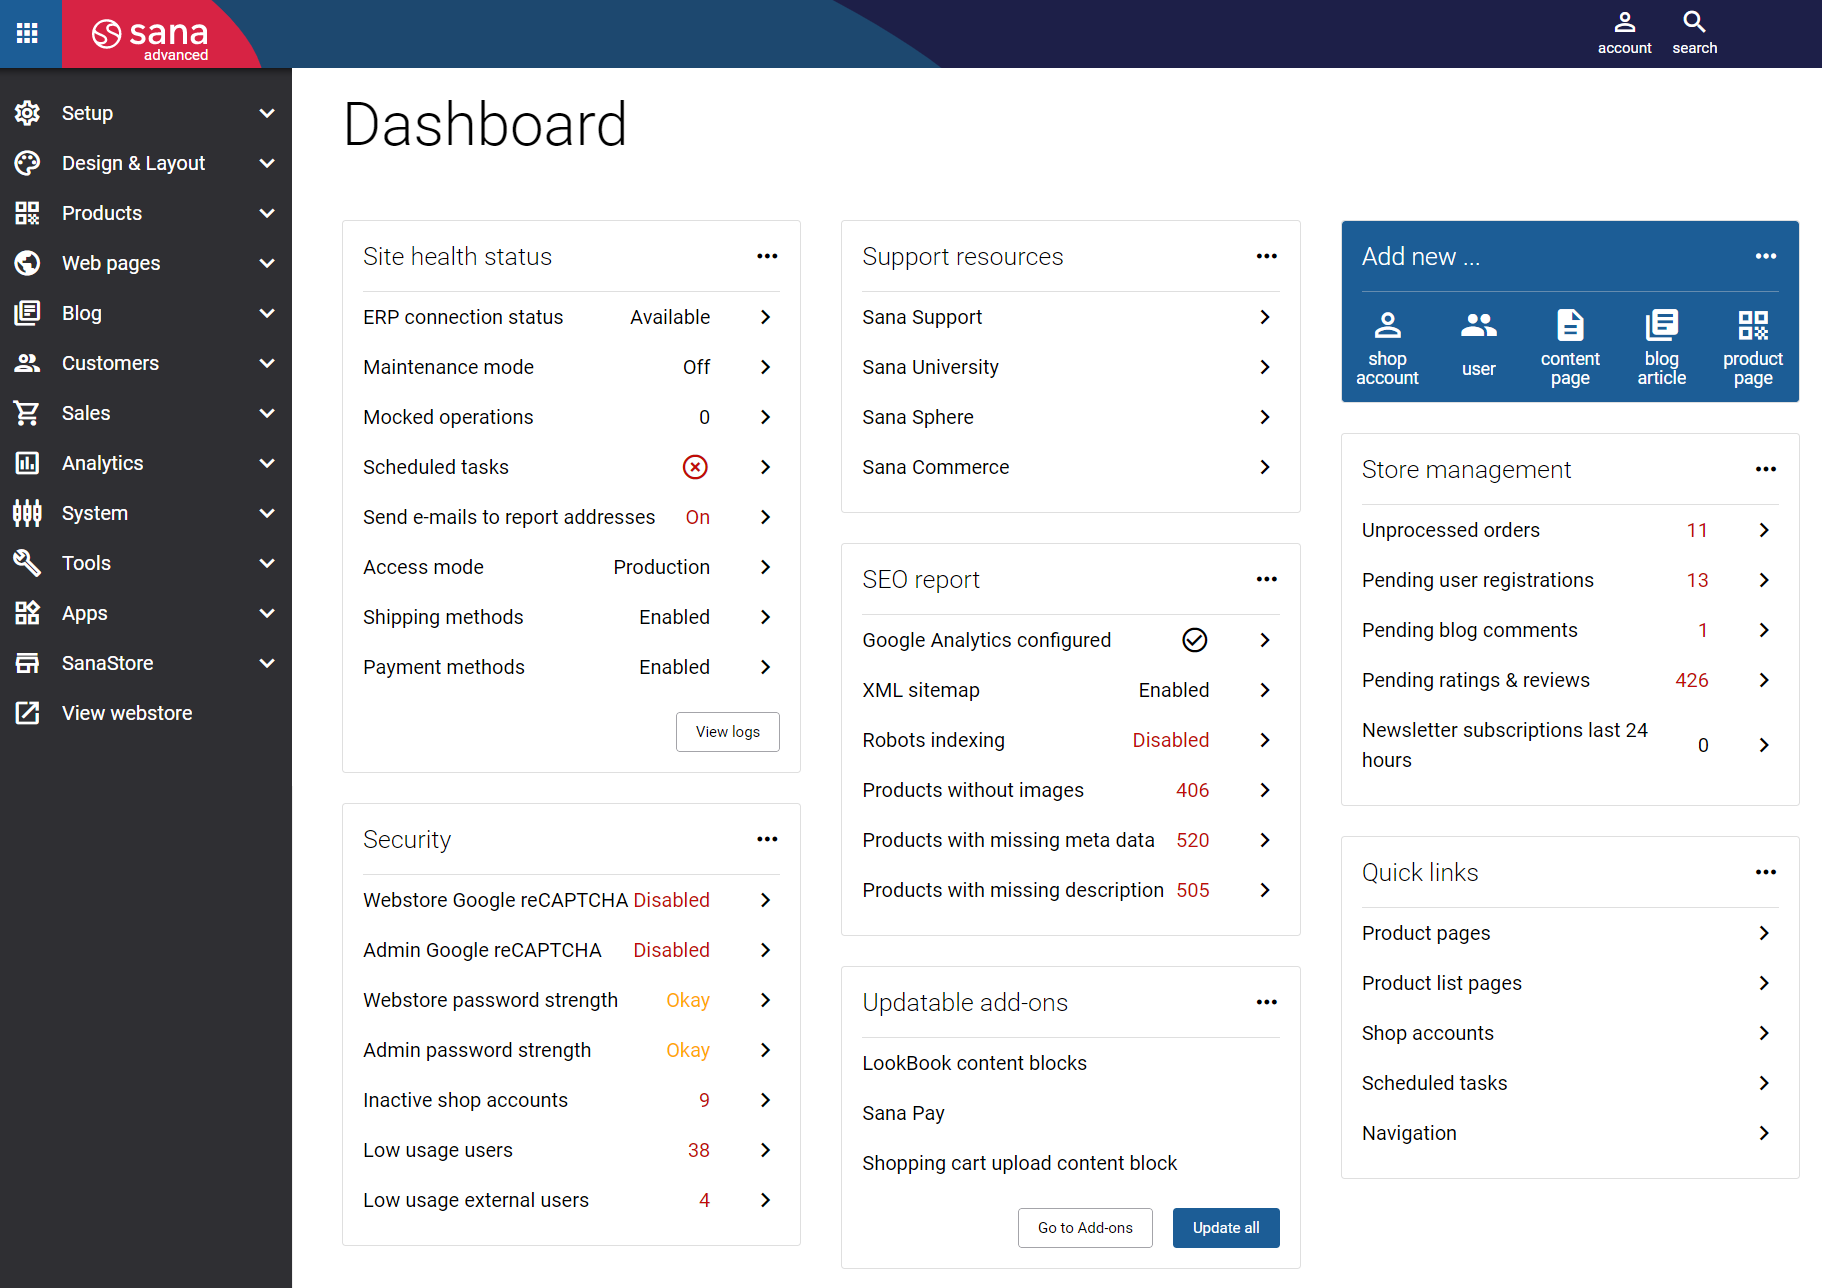Click the Blog icon in sidebar
This screenshot has width=1822, height=1288.
28,313
